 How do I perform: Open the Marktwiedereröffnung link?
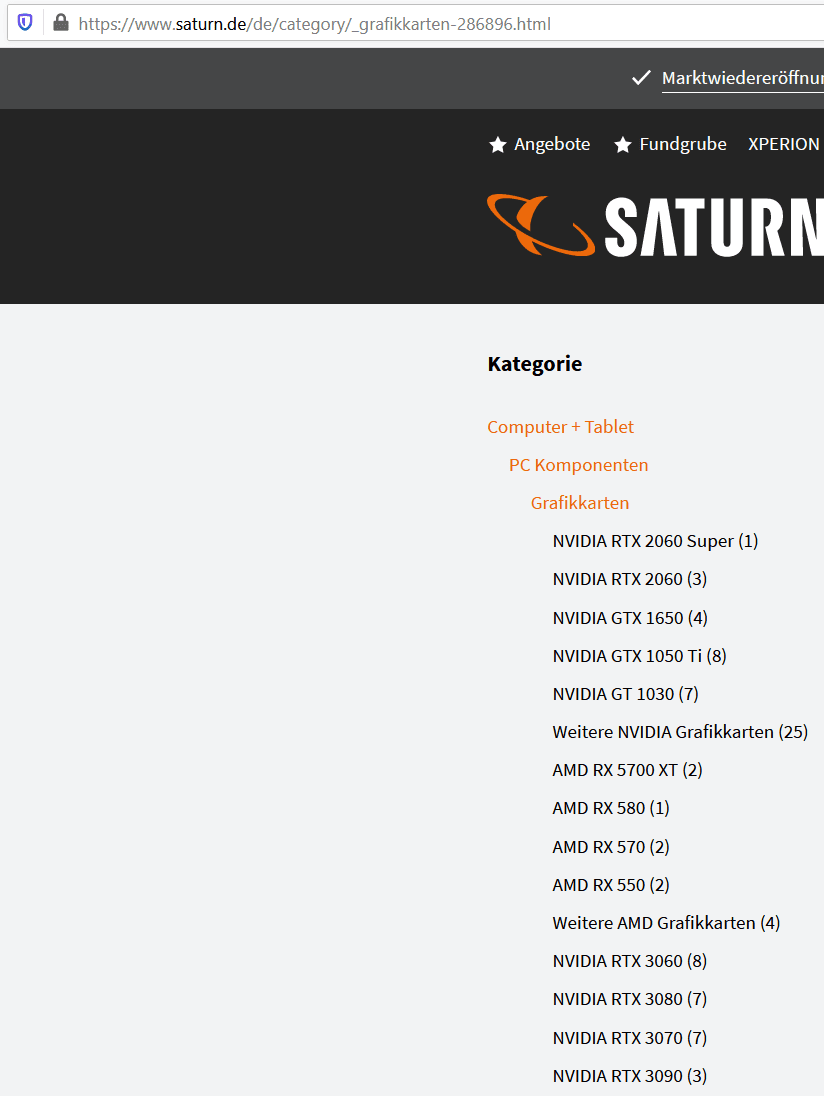pos(743,78)
